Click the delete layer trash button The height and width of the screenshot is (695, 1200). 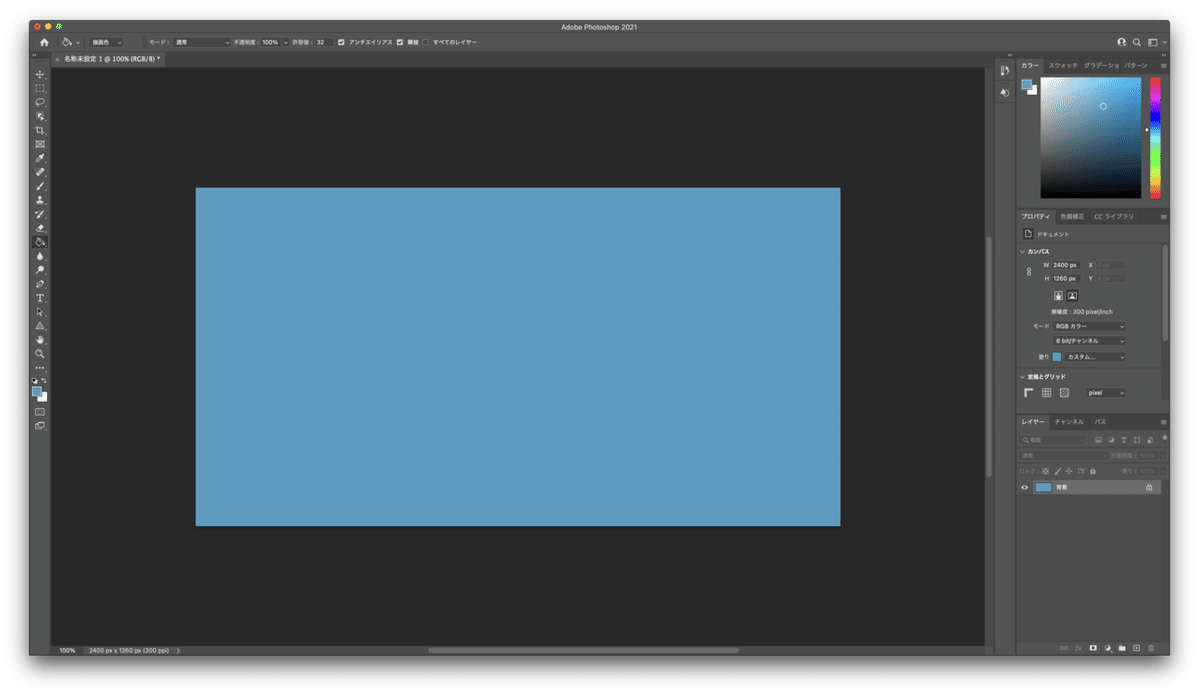[x=1151, y=648]
